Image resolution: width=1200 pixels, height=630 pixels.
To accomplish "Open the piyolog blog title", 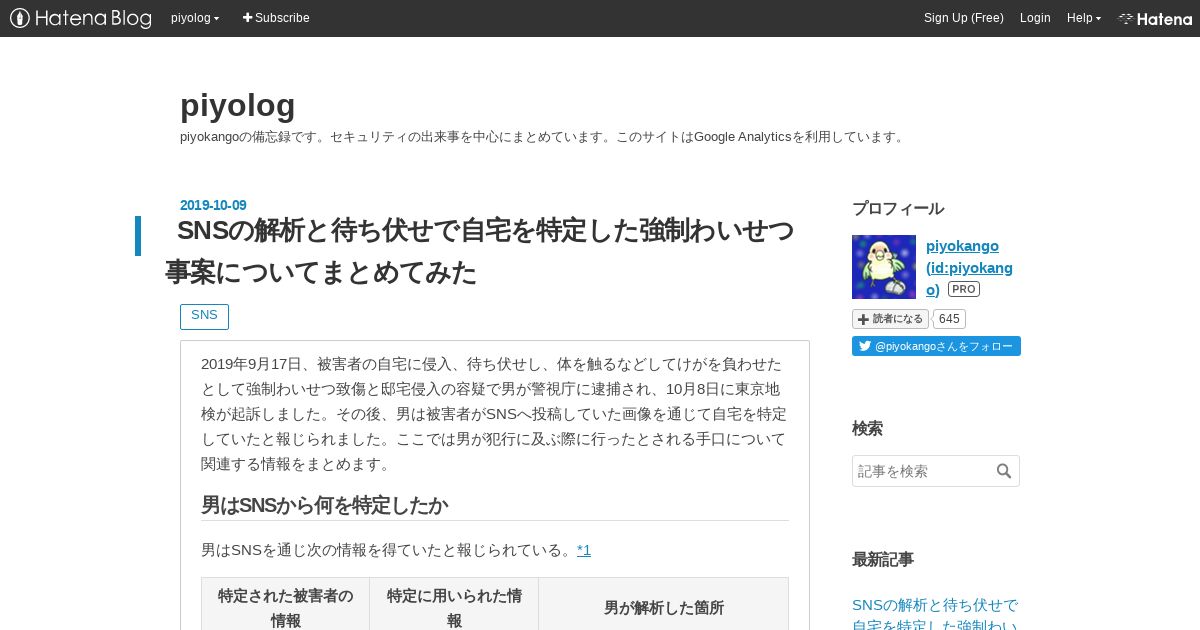I will (x=238, y=105).
